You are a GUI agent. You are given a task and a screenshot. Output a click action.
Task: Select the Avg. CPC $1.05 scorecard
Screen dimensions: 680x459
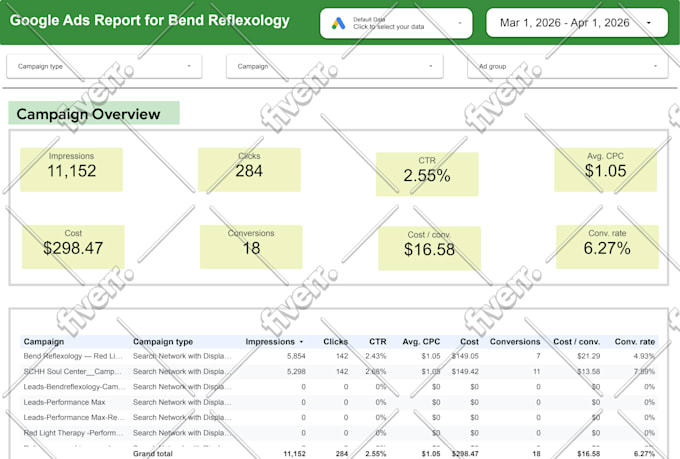click(605, 170)
